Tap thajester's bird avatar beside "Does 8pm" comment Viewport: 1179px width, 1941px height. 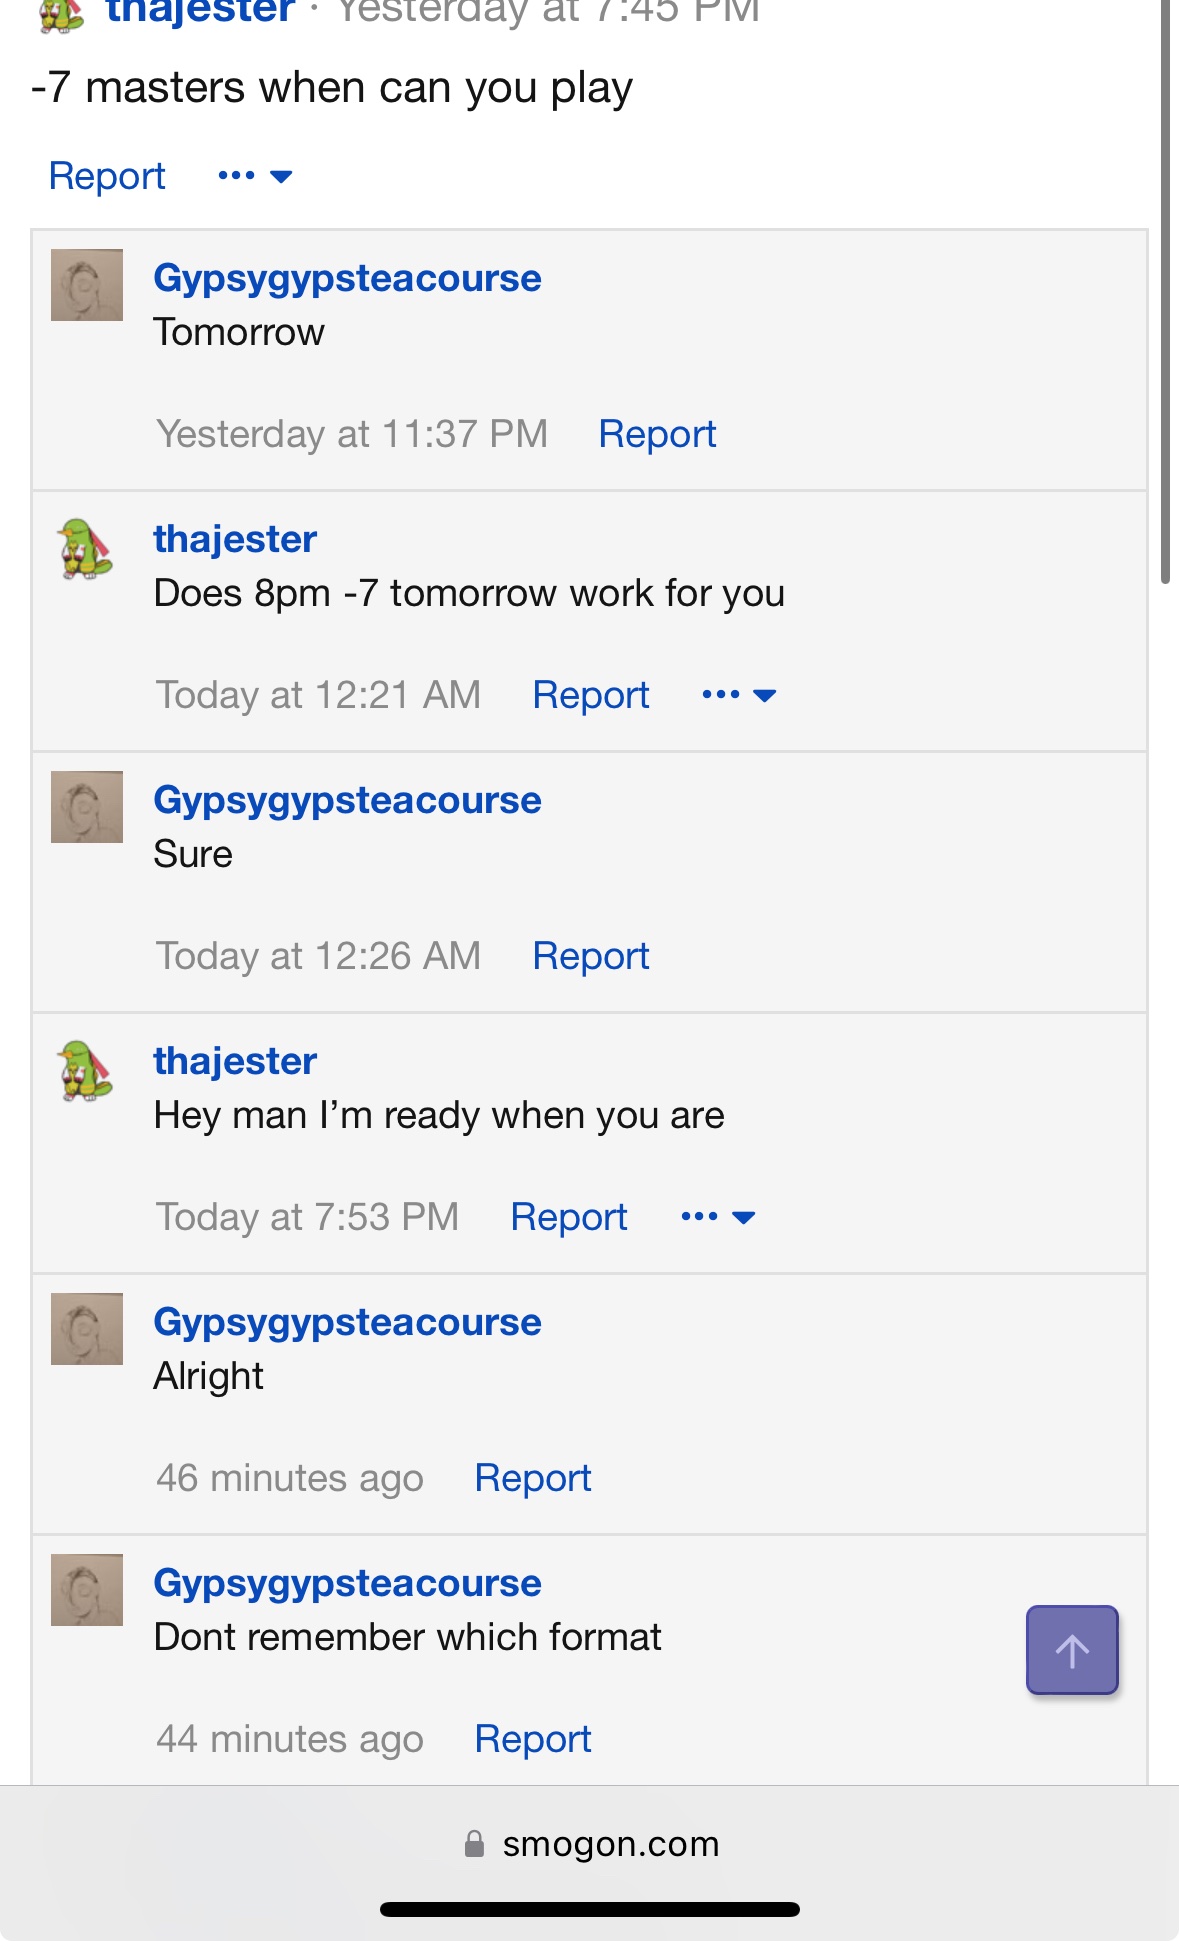86,548
